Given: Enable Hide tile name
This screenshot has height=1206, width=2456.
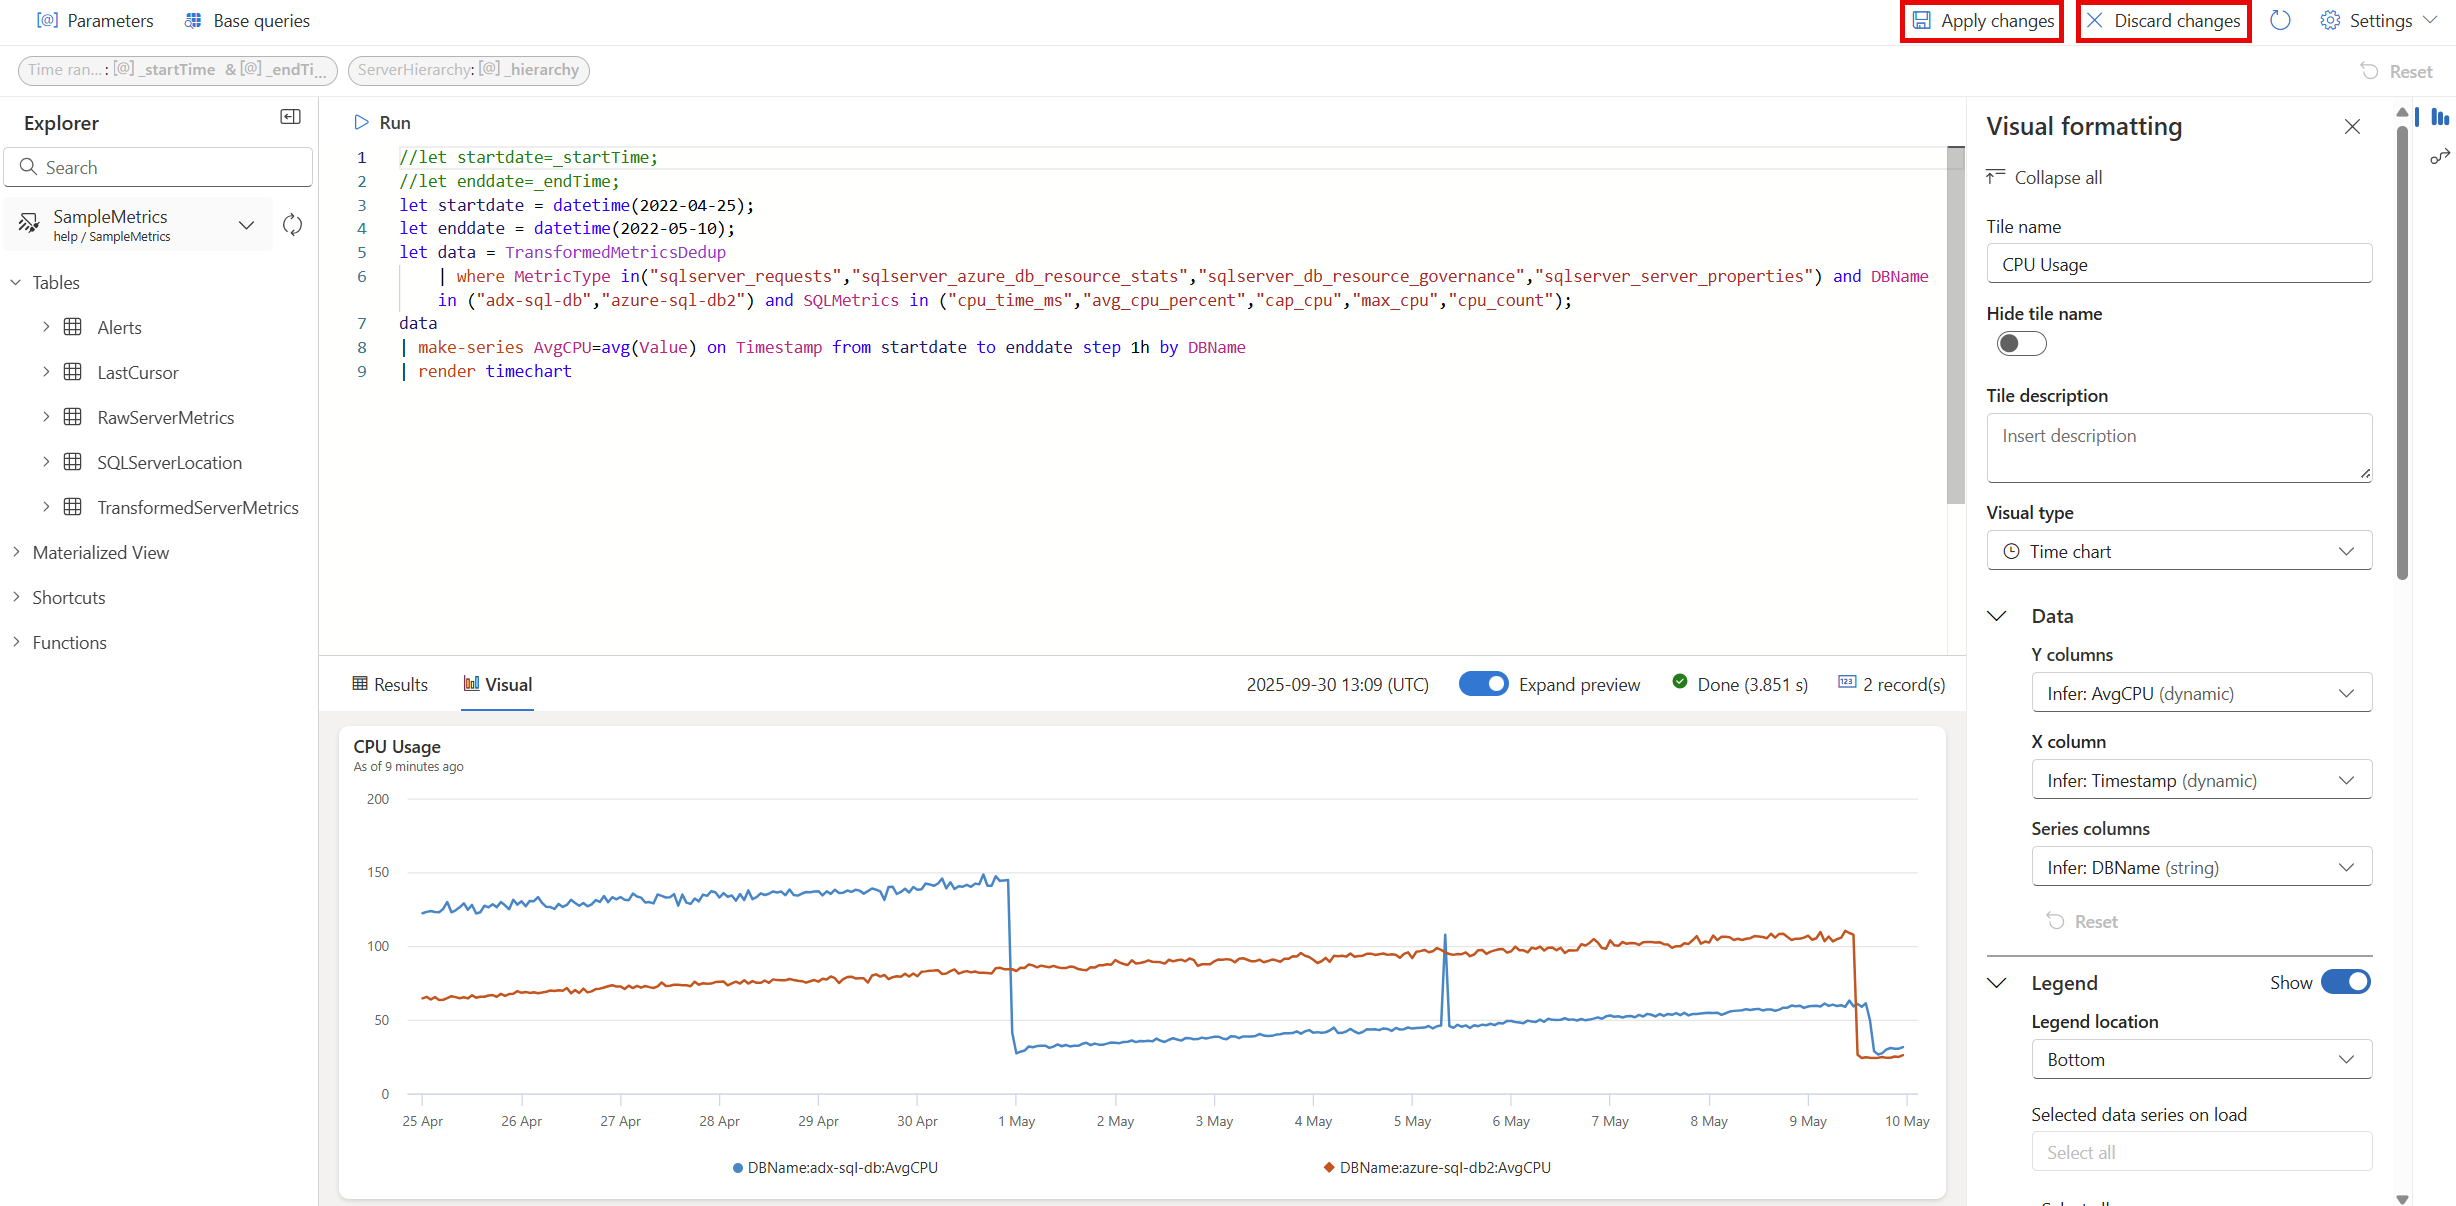Looking at the screenshot, I should click(x=2020, y=343).
